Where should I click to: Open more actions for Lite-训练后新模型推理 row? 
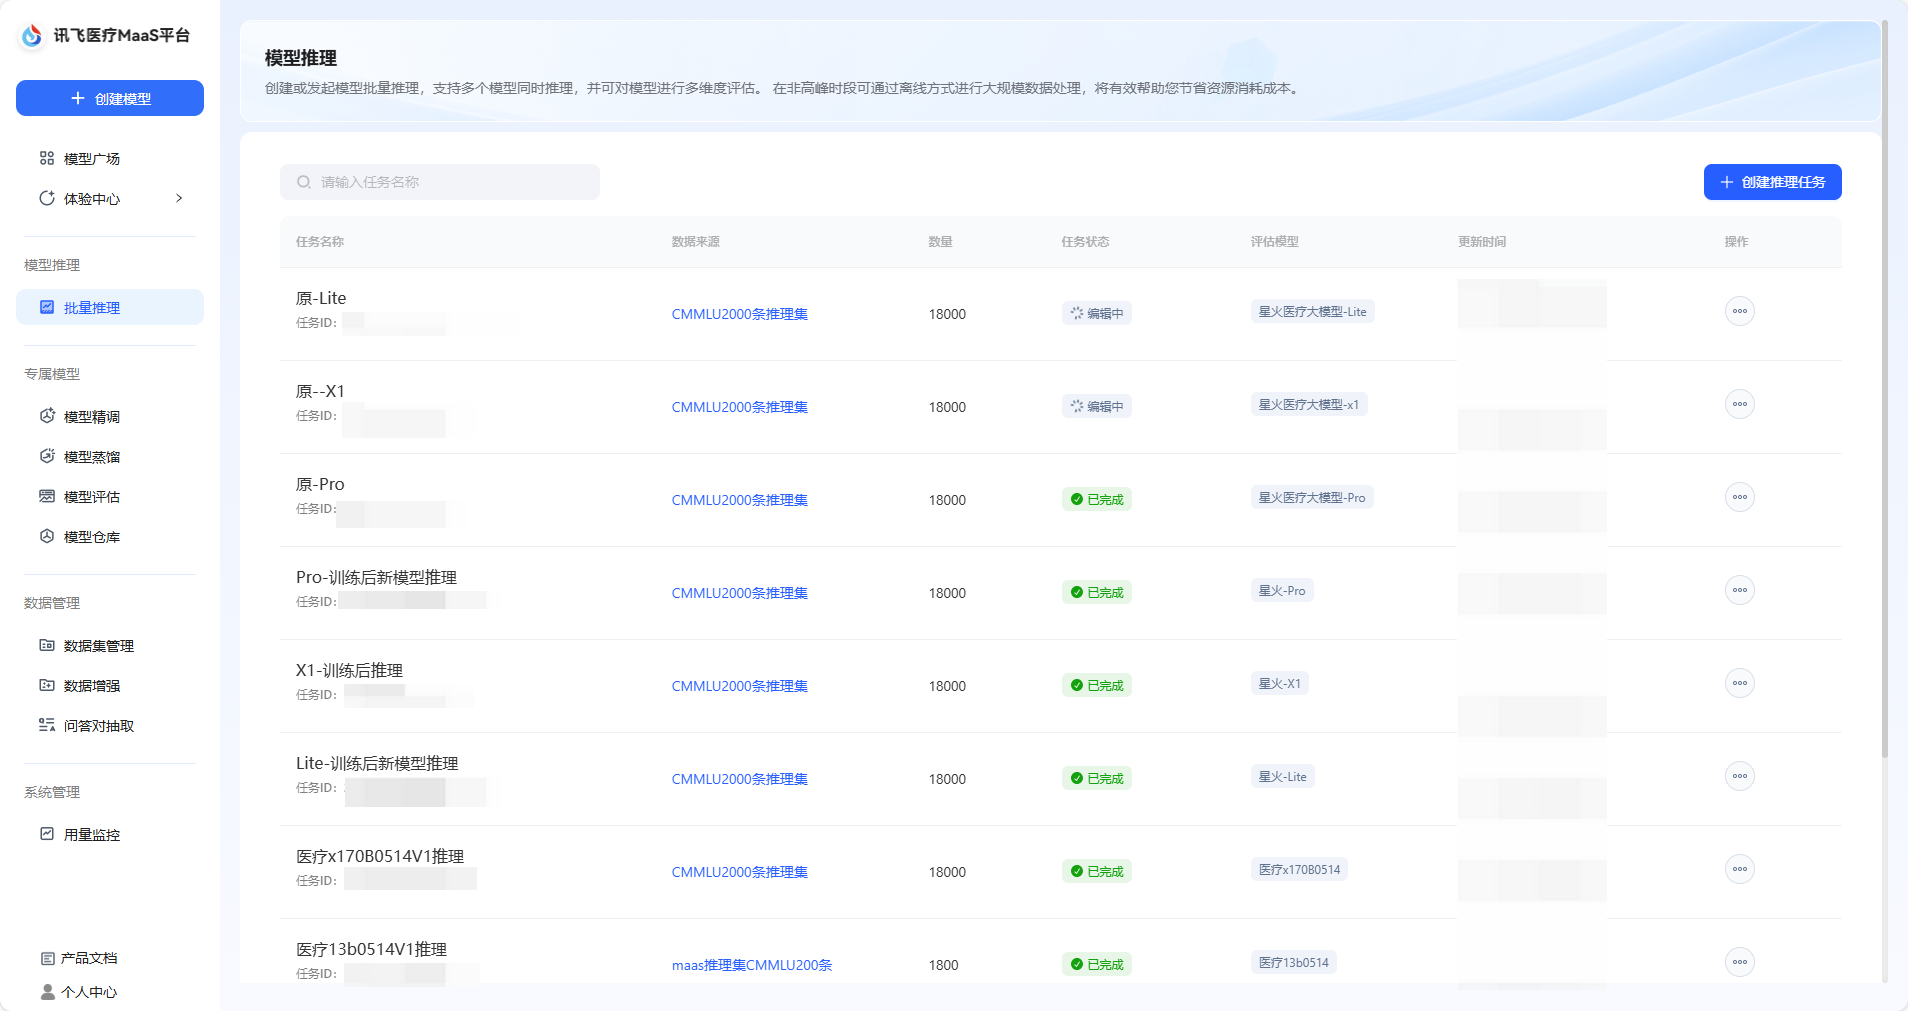1740,776
